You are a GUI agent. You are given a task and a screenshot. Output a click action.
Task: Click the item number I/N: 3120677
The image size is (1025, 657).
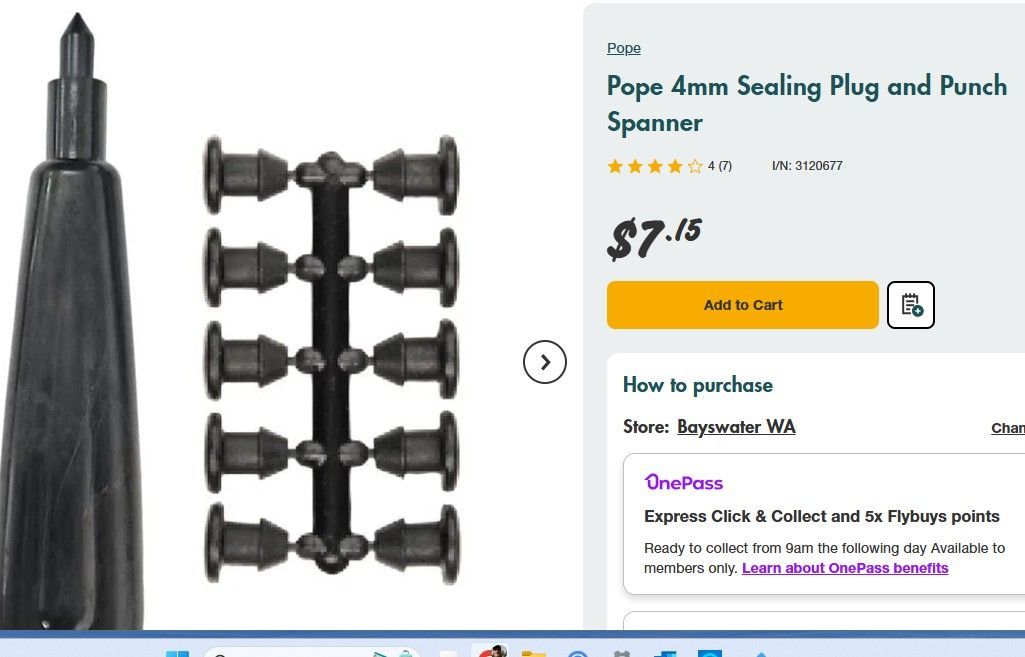pyautogui.click(x=807, y=166)
